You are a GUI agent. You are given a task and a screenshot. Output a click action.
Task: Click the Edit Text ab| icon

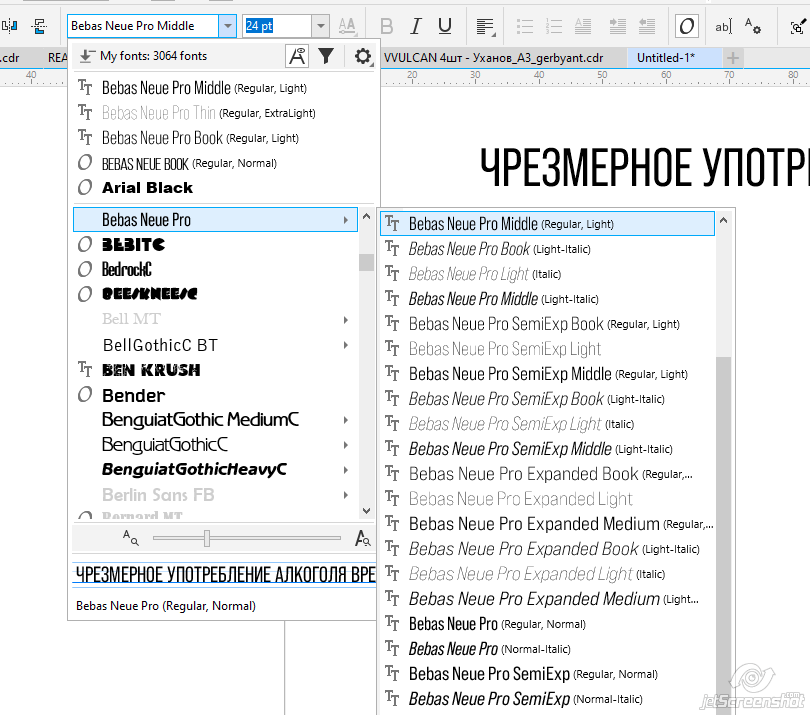click(723, 26)
